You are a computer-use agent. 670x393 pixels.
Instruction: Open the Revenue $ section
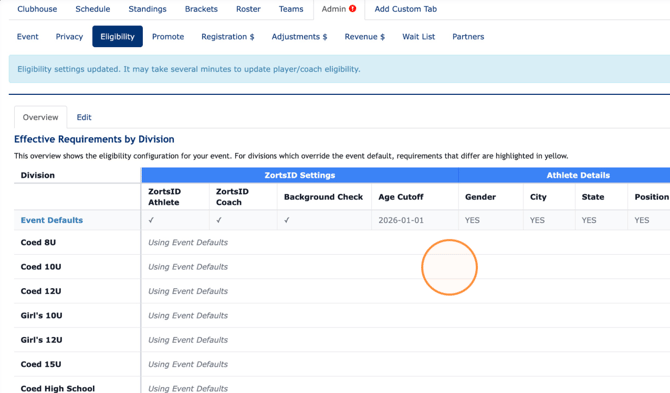click(x=364, y=37)
